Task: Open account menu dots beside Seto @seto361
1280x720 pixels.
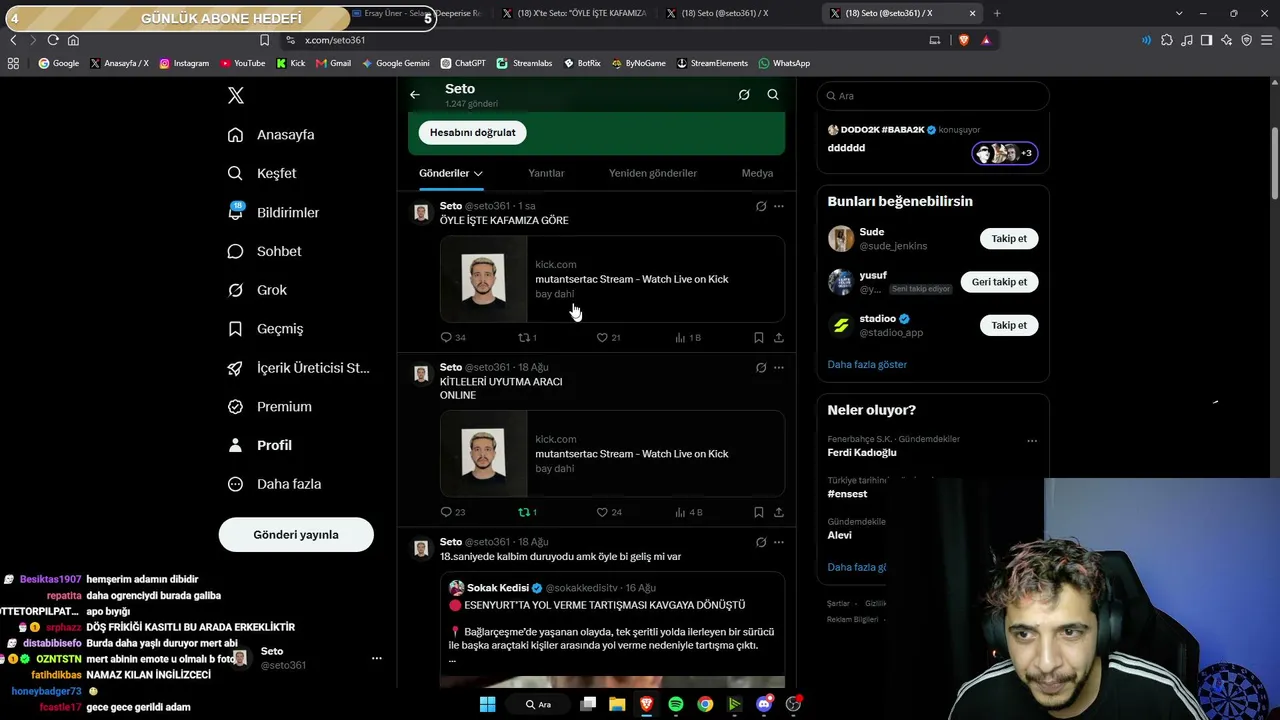Action: point(377,658)
